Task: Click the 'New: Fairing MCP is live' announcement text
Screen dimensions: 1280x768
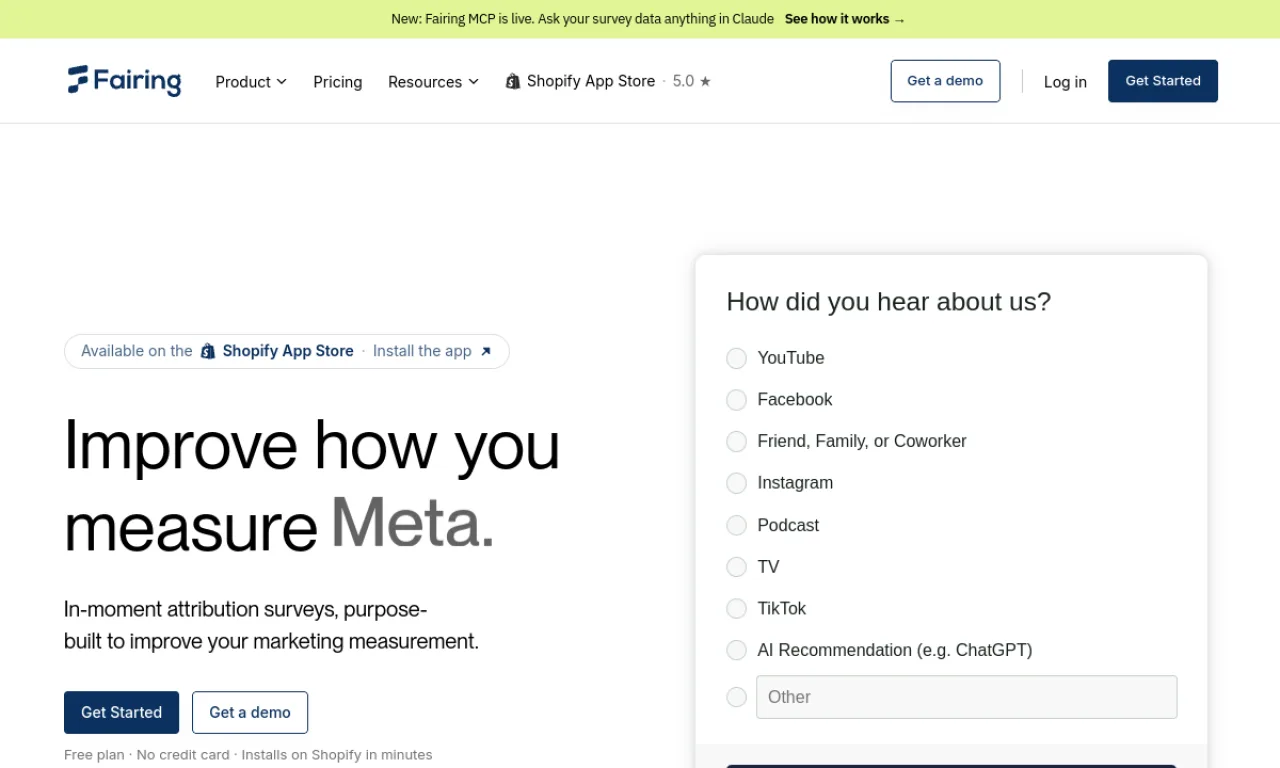Action: click(x=582, y=19)
